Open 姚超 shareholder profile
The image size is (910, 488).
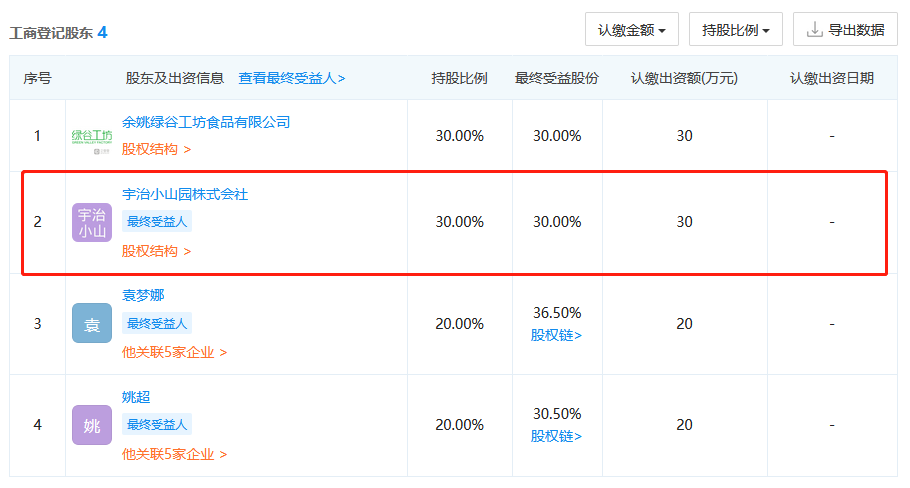136,397
